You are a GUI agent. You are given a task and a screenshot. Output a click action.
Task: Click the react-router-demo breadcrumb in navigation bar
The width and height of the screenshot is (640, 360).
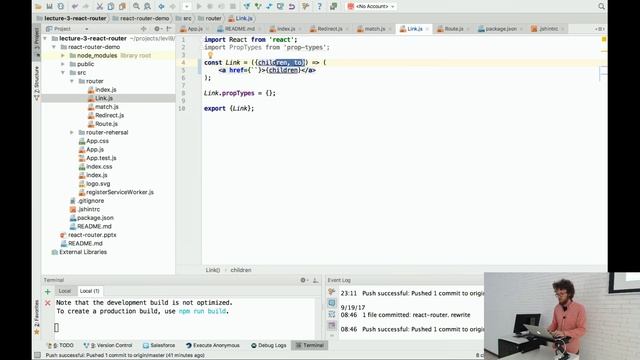(x=141, y=18)
